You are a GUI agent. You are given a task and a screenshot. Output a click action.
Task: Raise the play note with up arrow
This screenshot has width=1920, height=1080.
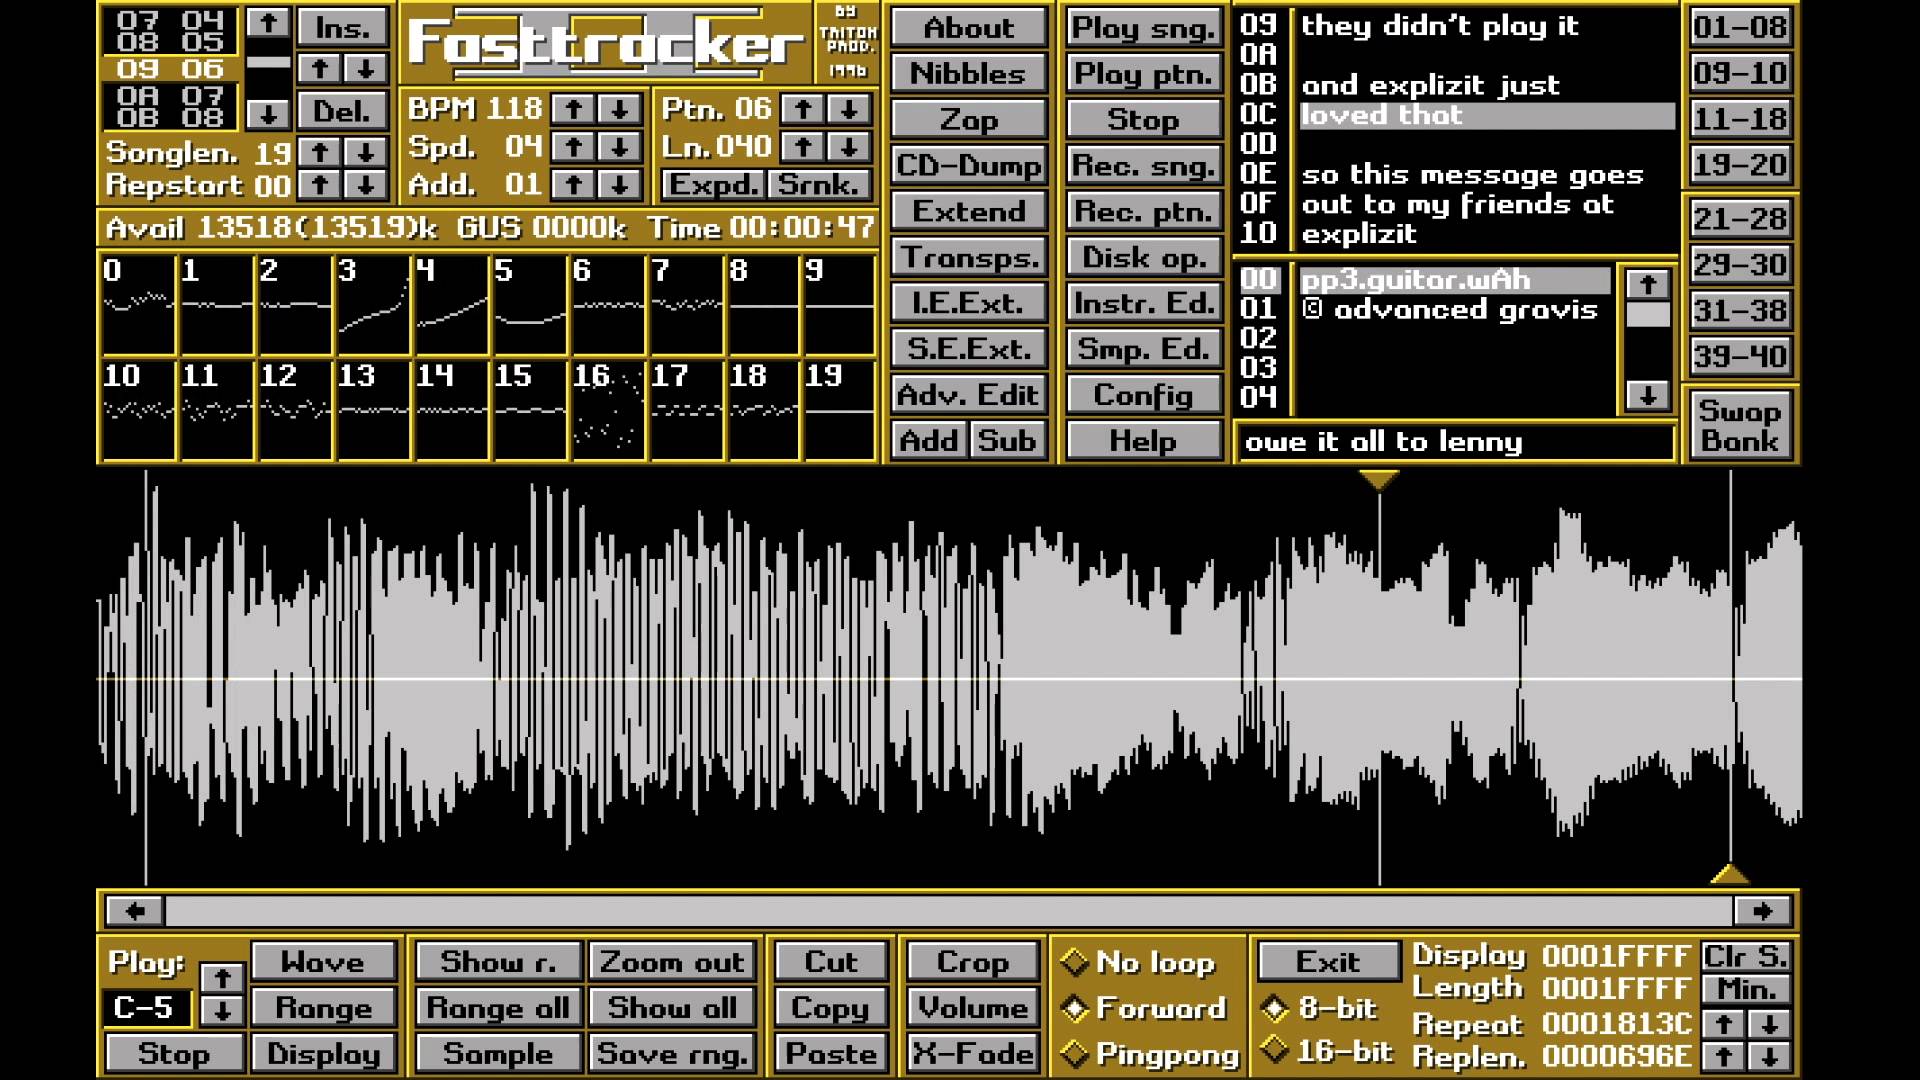click(x=222, y=977)
